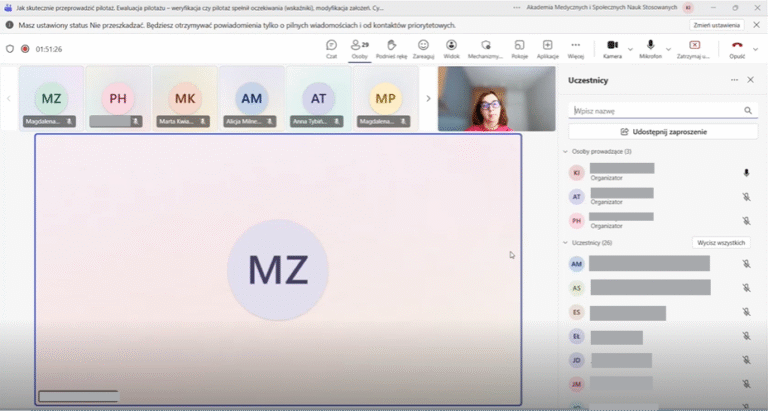Viewport: 768px width, 411px height.
Task: Expand the dropdown arrow next to Opuść
Action: click(x=755, y=46)
